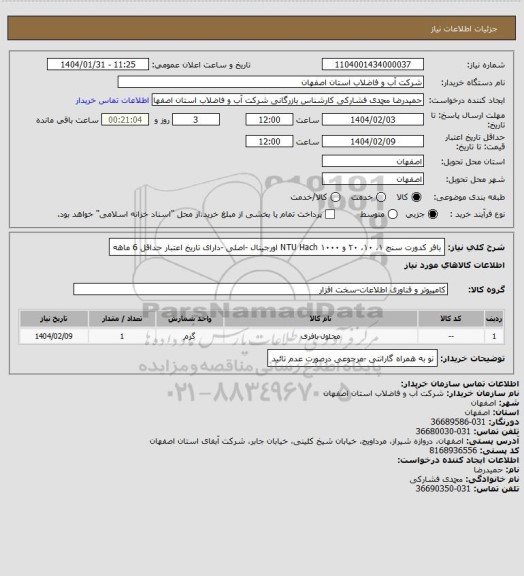
Task: Select the کالا/خدمت radio button
Action: point(335,197)
